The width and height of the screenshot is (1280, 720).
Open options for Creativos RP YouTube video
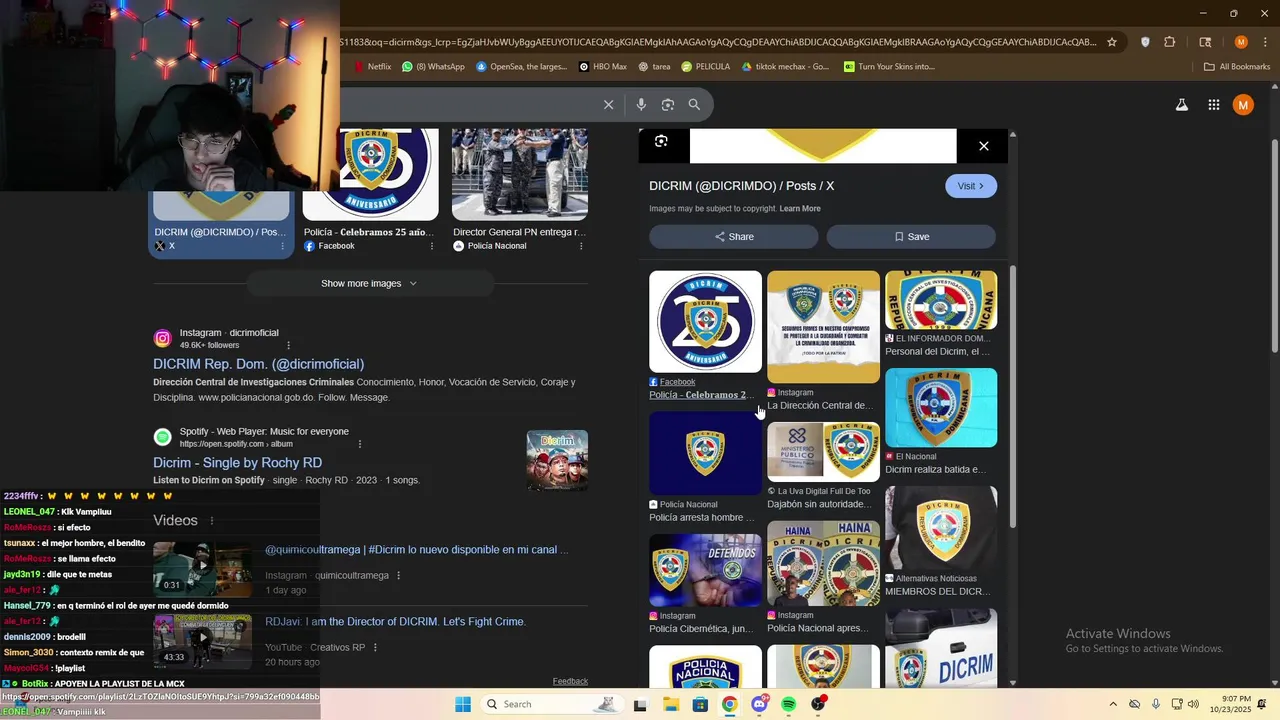click(x=376, y=648)
